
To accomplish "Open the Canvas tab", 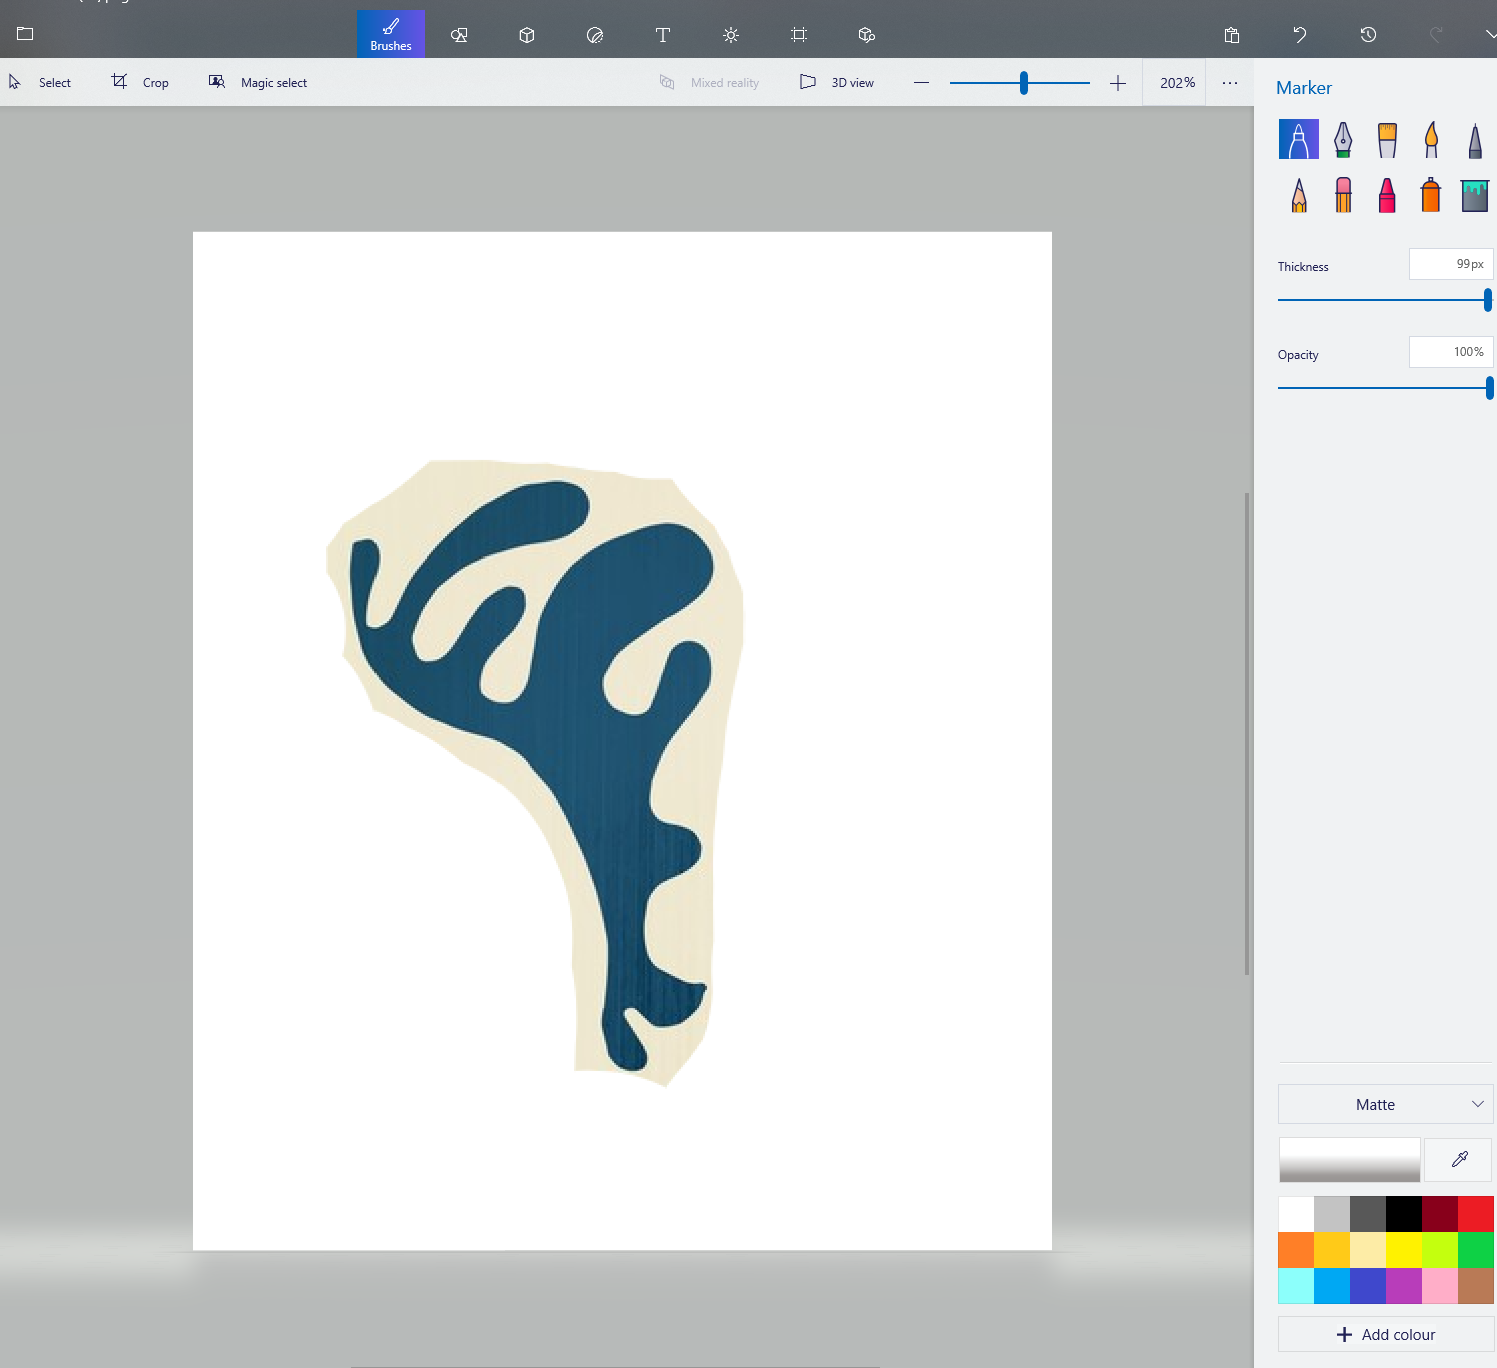I will [x=798, y=35].
